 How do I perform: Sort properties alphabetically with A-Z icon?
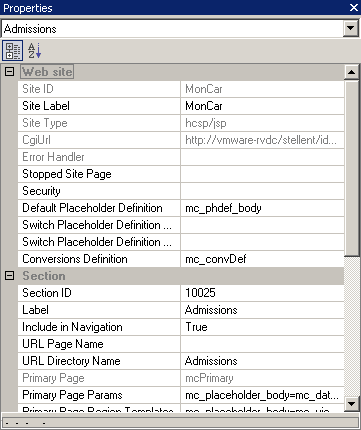34,51
